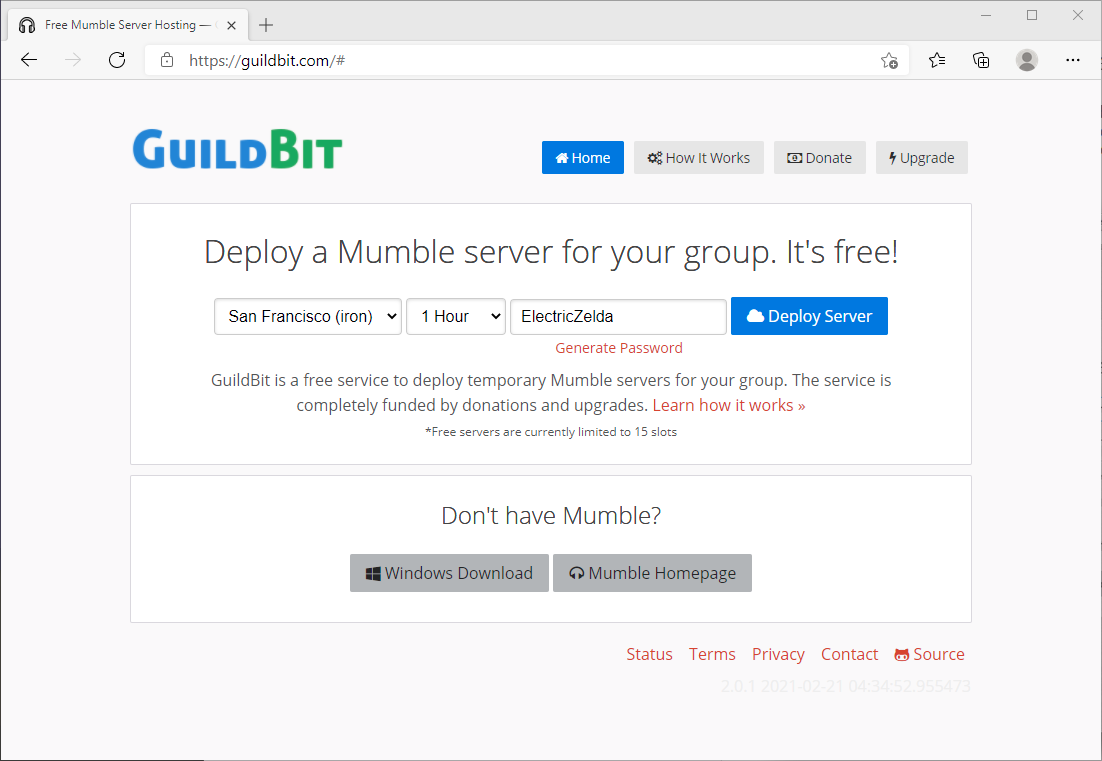Click the browser forward arrow
Viewport: 1102px width, 761px height.
pyautogui.click(x=73, y=60)
